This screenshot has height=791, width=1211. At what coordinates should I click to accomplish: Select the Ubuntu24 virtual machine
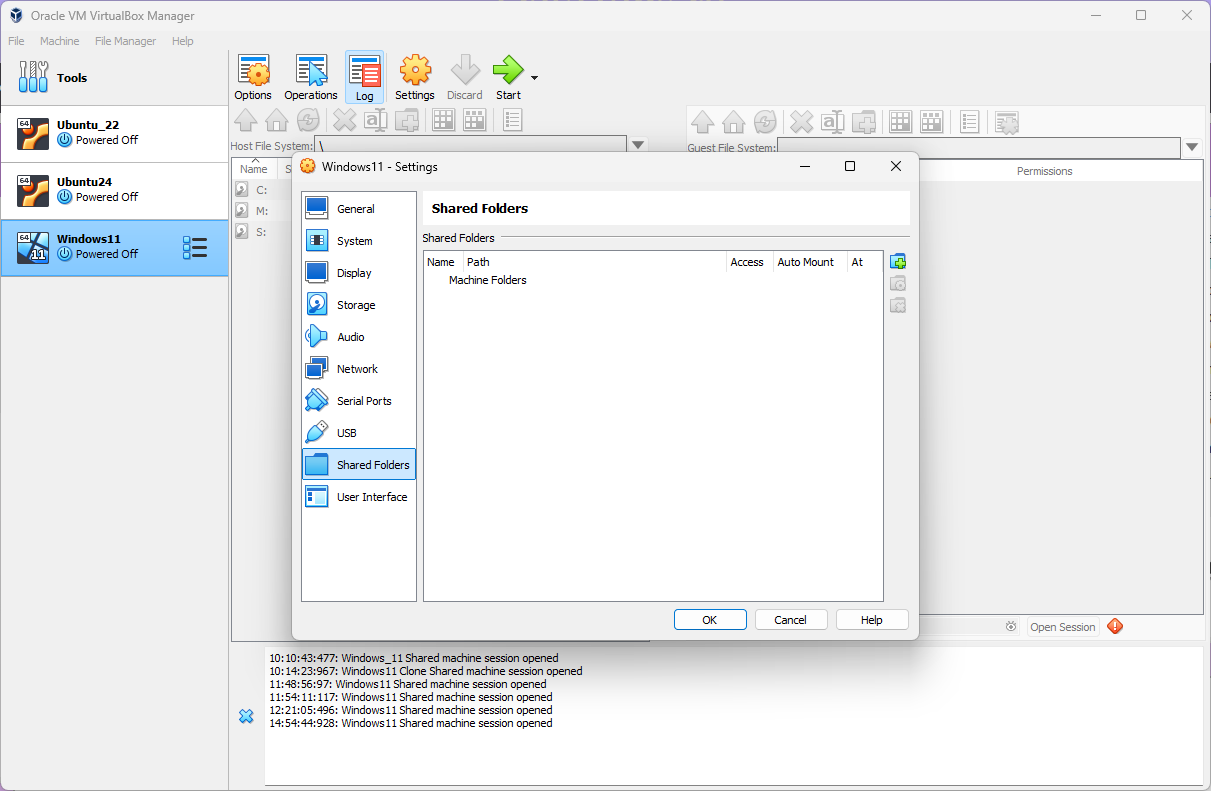pyautogui.click(x=114, y=191)
